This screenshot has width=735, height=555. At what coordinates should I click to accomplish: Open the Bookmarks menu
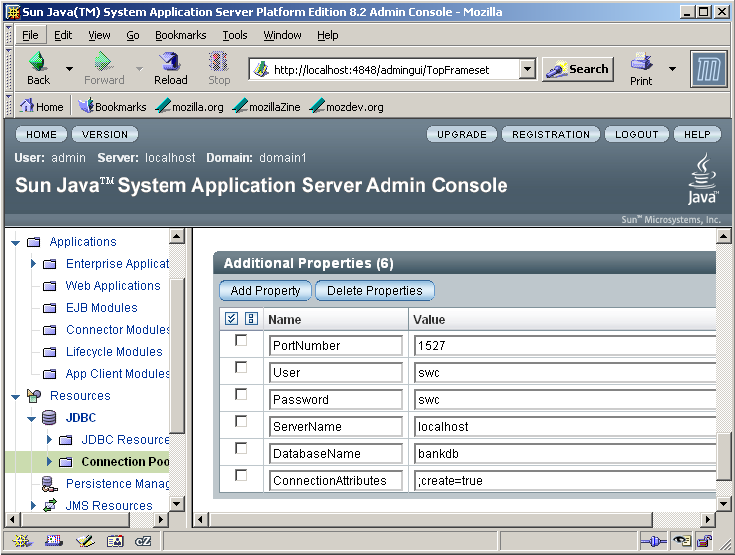pos(180,35)
